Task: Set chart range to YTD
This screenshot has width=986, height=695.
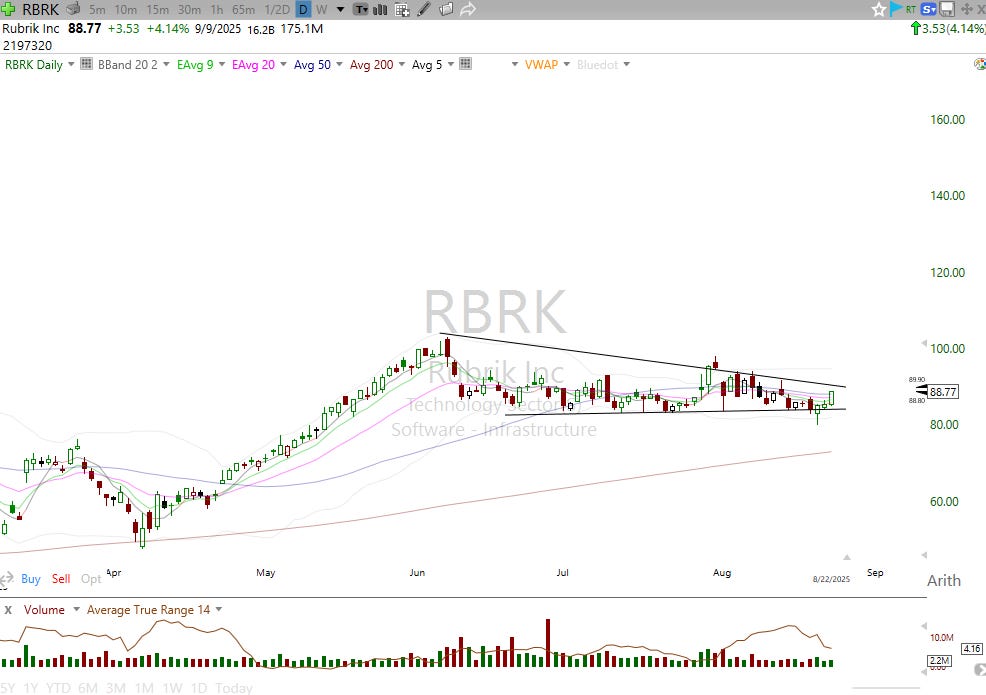Action: pyautogui.click(x=58, y=688)
